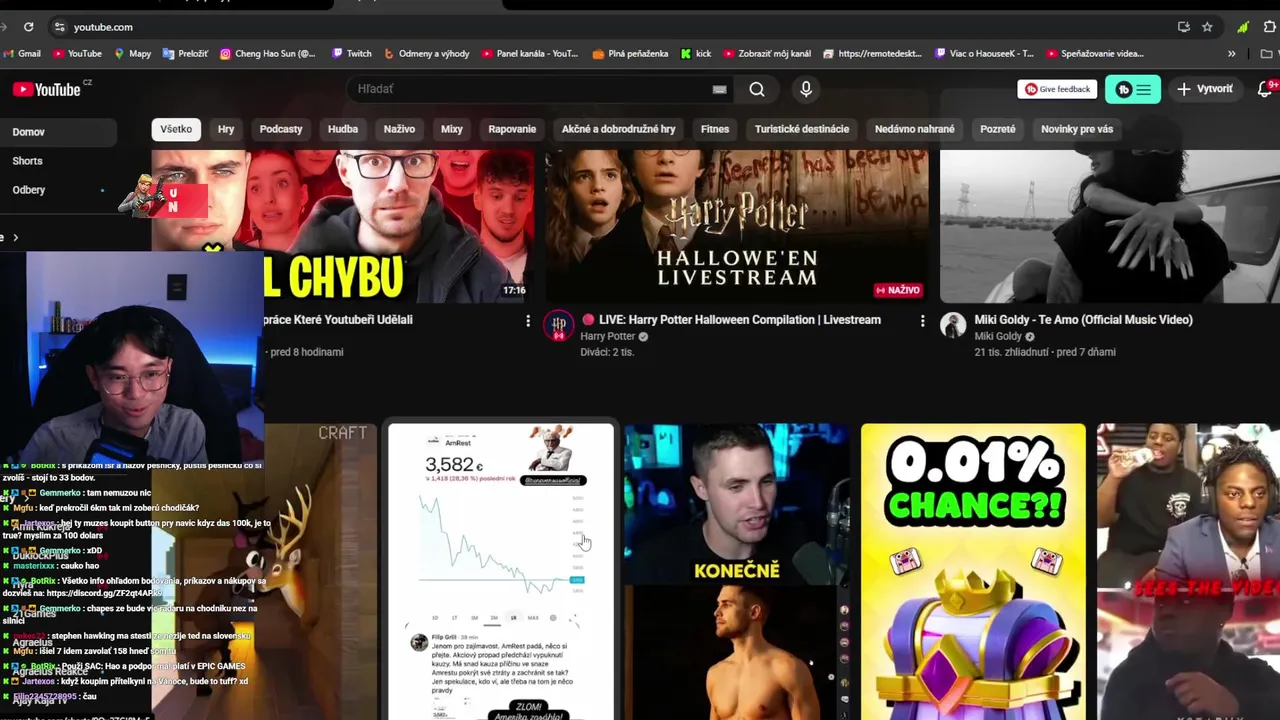Expand the hidden bookmarks chevron
1280x720 pixels.
coord(1231,53)
